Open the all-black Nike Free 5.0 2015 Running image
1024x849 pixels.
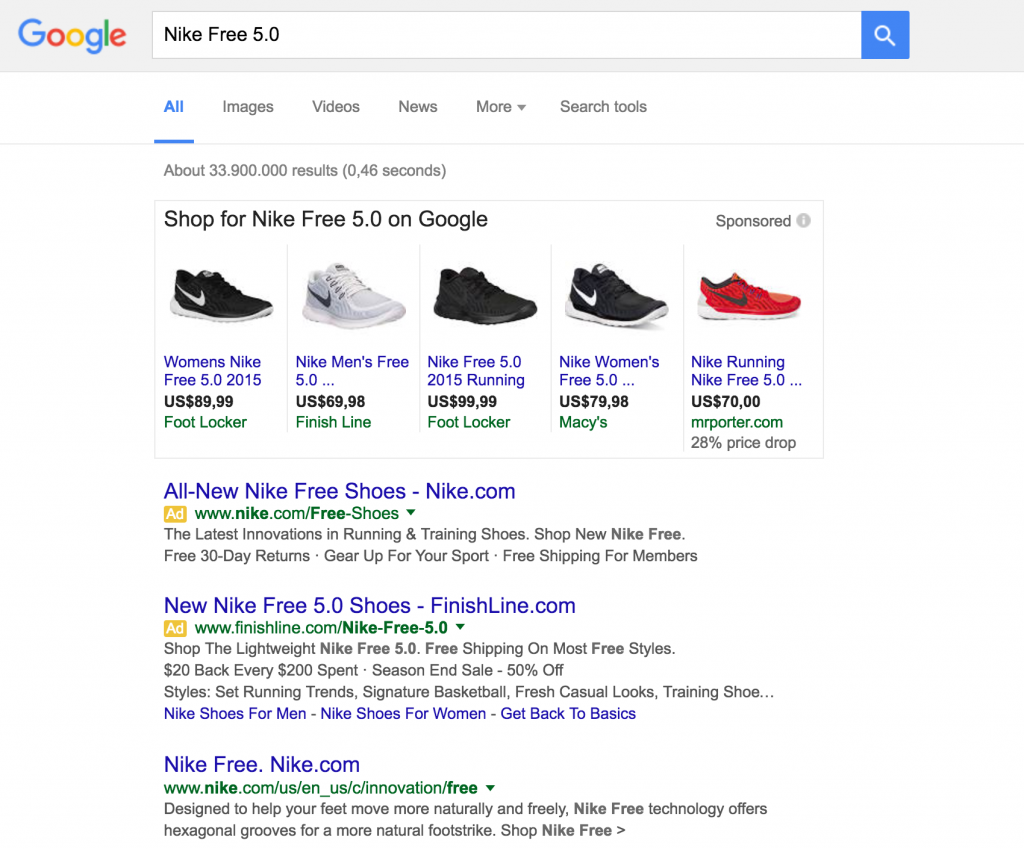pyautogui.click(x=485, y=295)
